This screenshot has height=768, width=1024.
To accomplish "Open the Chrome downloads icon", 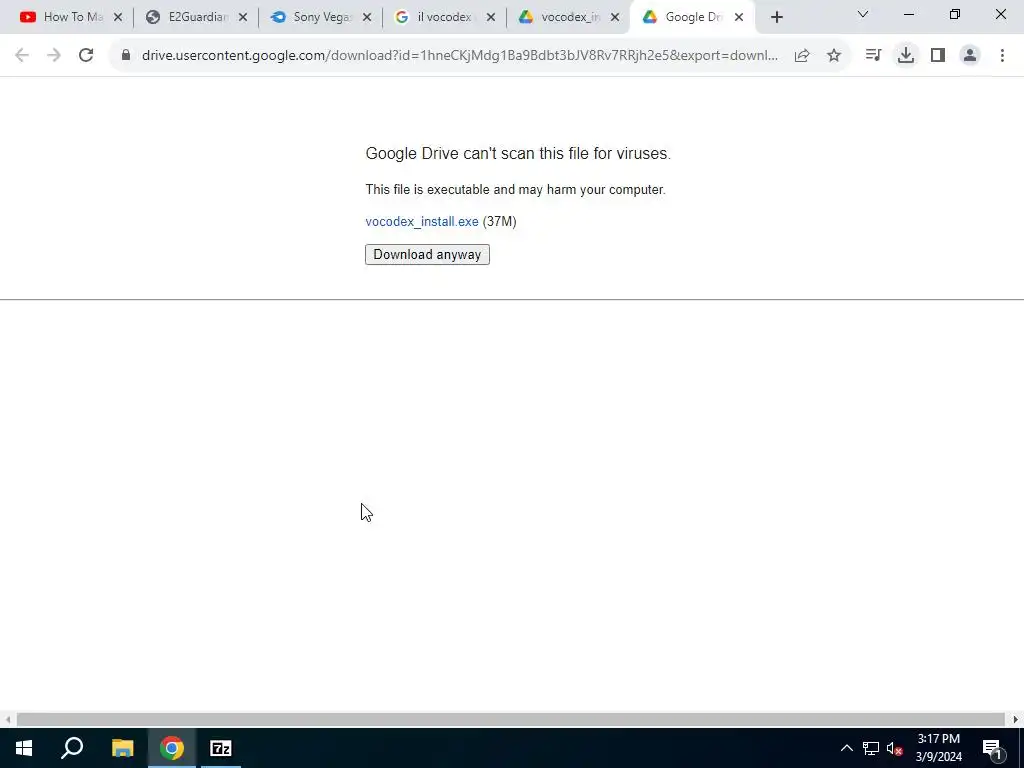I will pos(906,56).
